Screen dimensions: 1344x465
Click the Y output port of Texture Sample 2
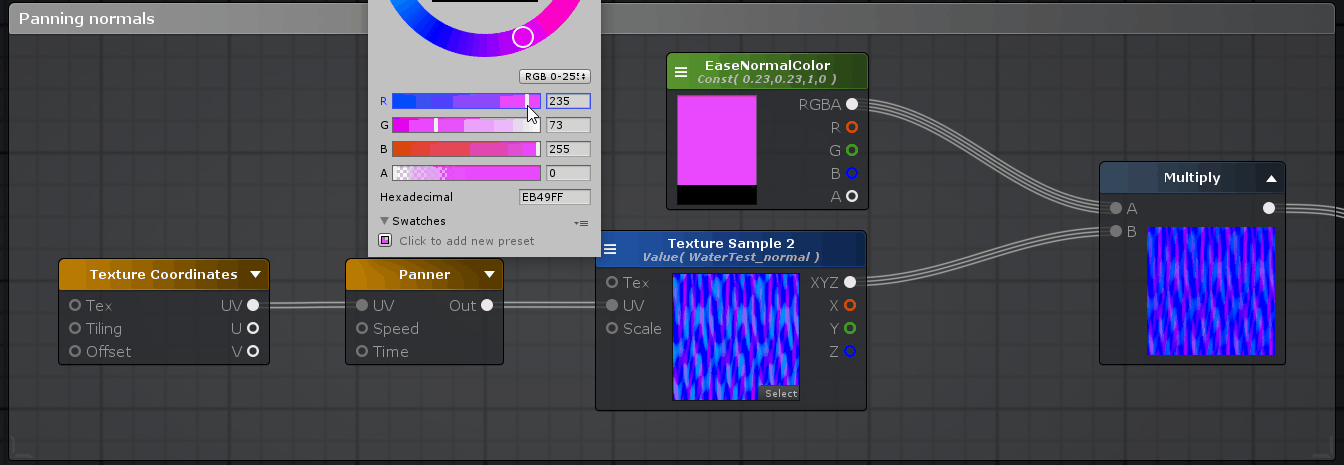point(850,328)
